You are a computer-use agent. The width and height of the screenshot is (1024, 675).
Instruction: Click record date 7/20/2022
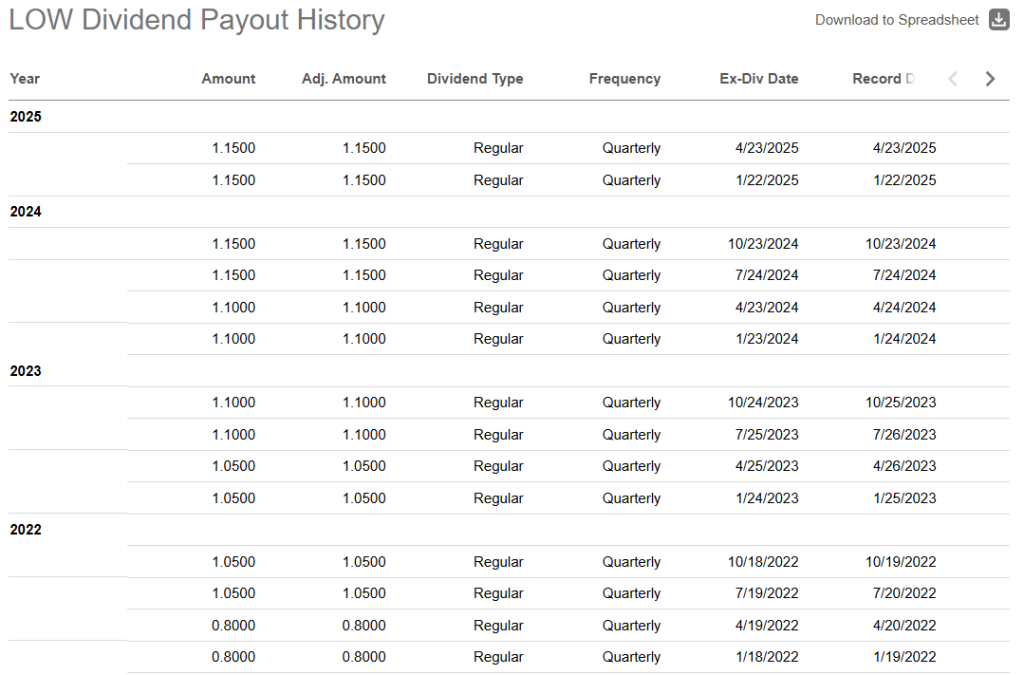904,593
